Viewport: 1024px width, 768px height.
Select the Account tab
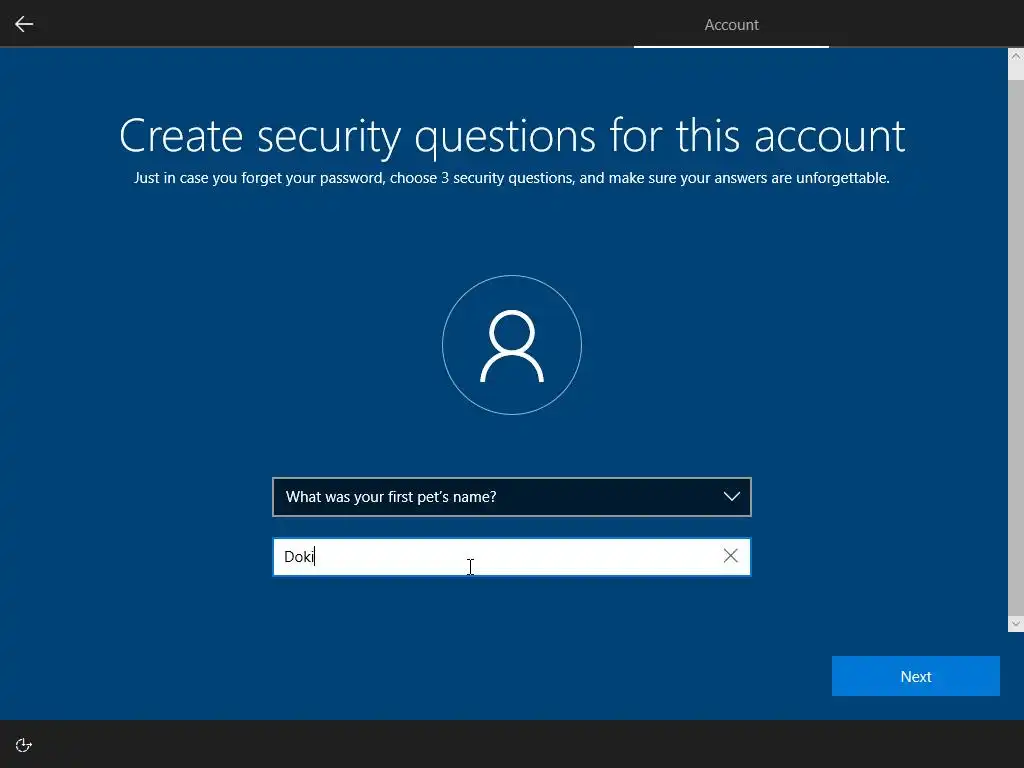(731, 25)
